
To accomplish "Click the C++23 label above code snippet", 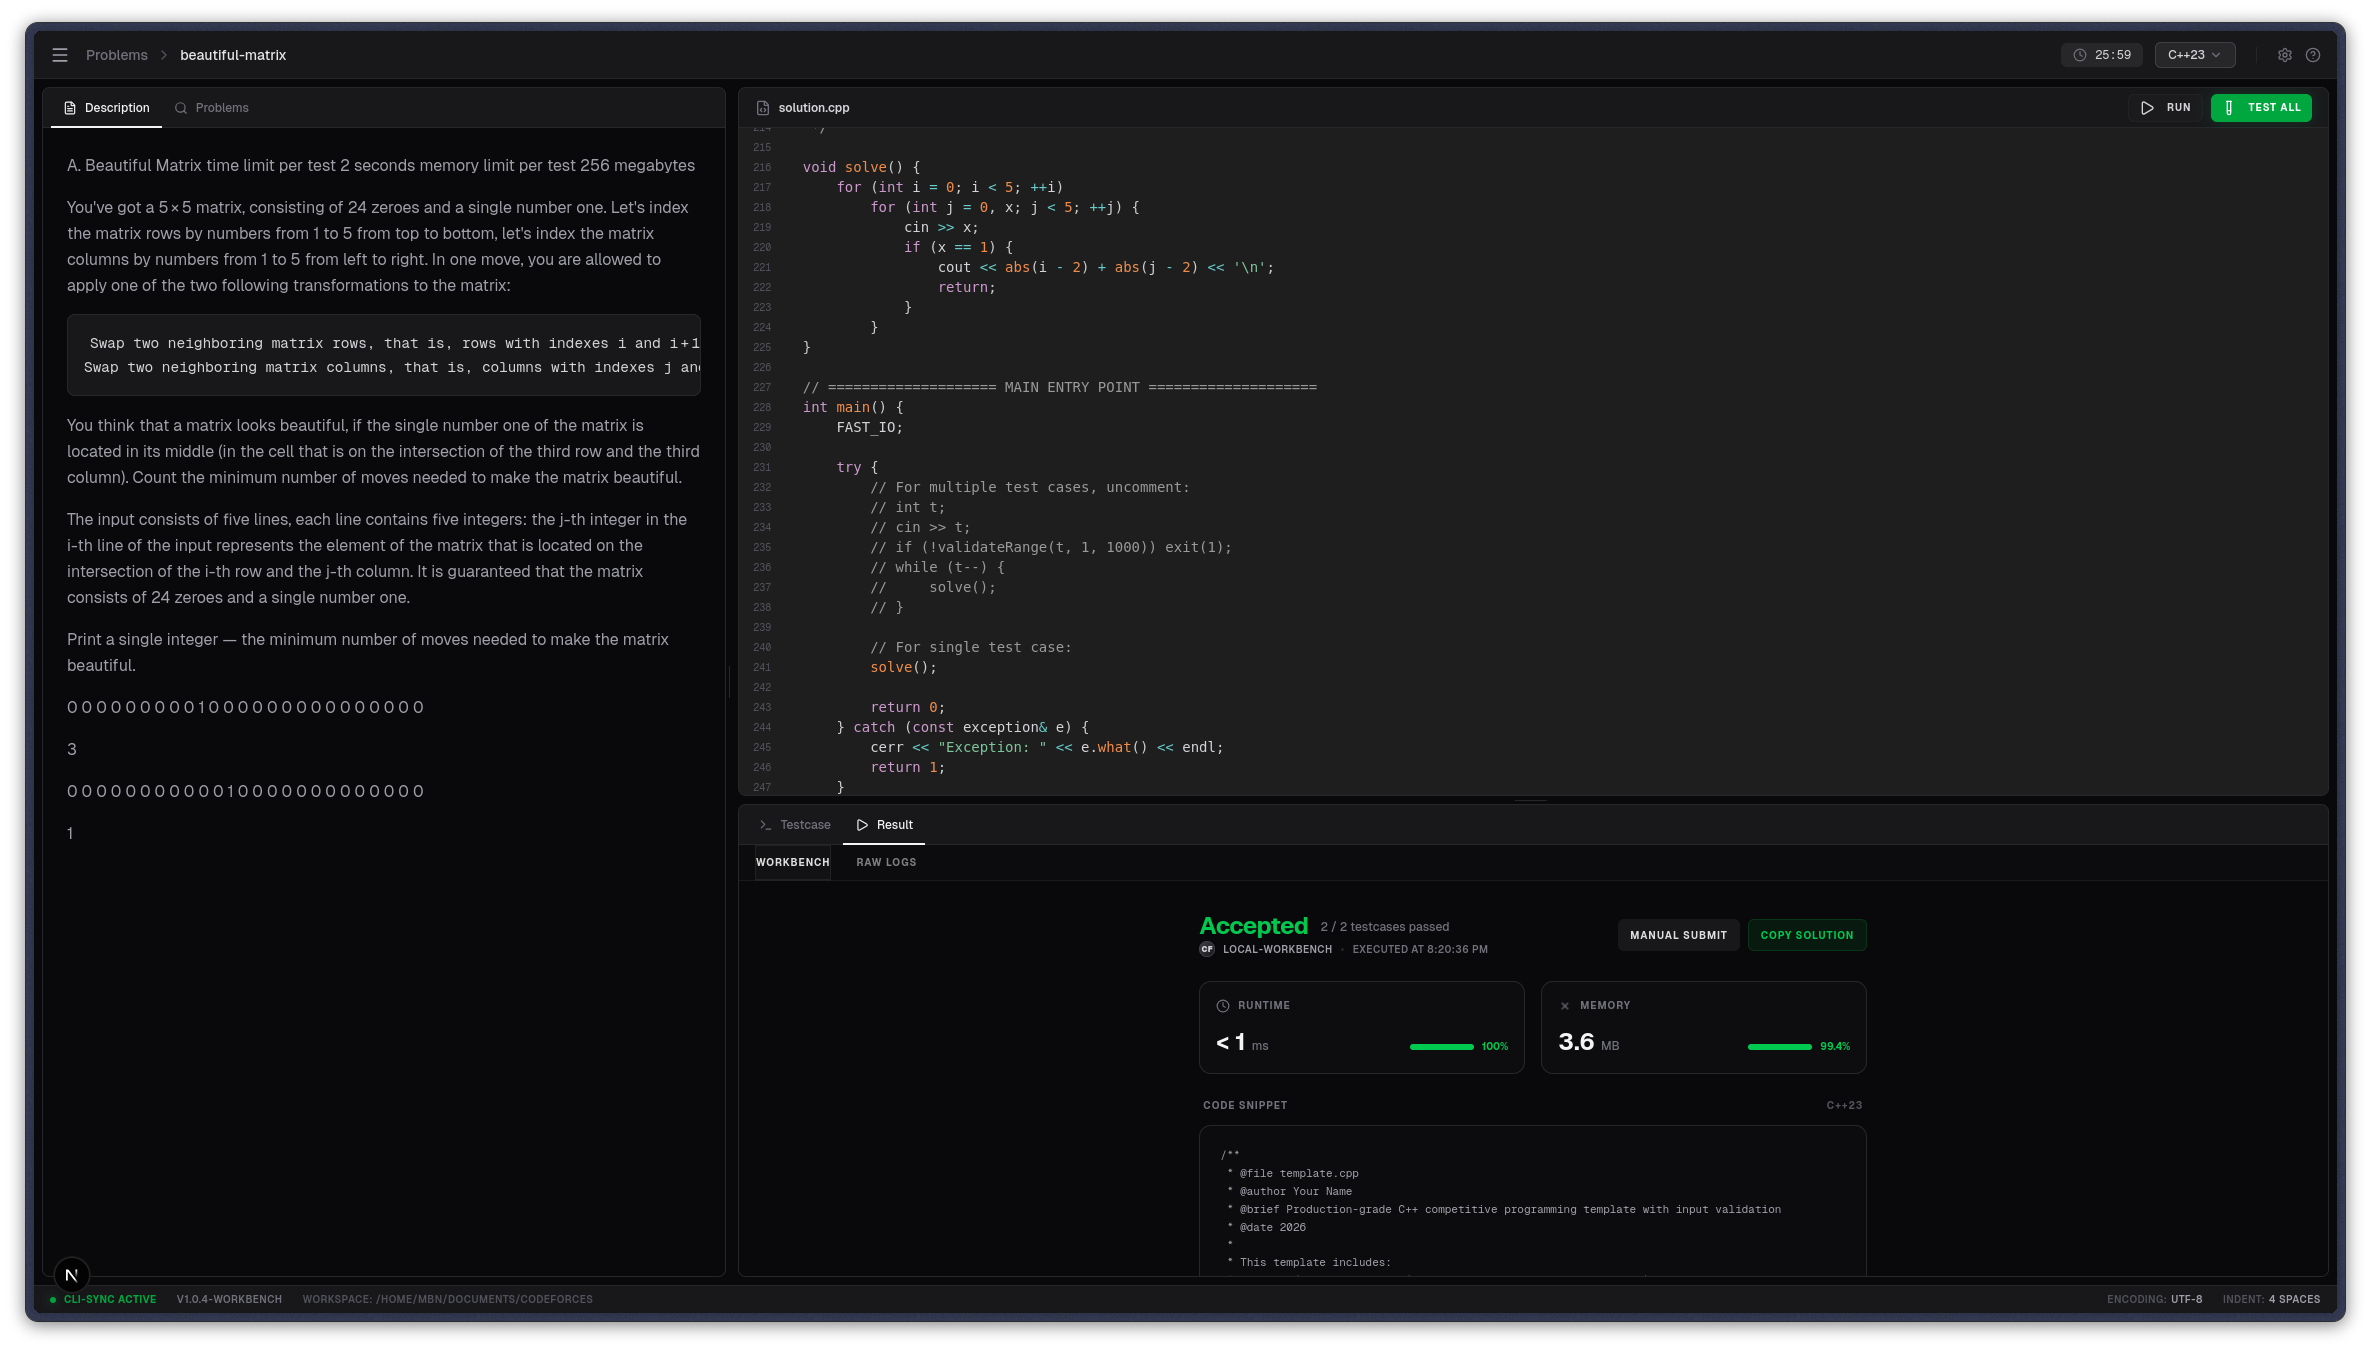I will pyautogui.click(x=1844, y=1106).
